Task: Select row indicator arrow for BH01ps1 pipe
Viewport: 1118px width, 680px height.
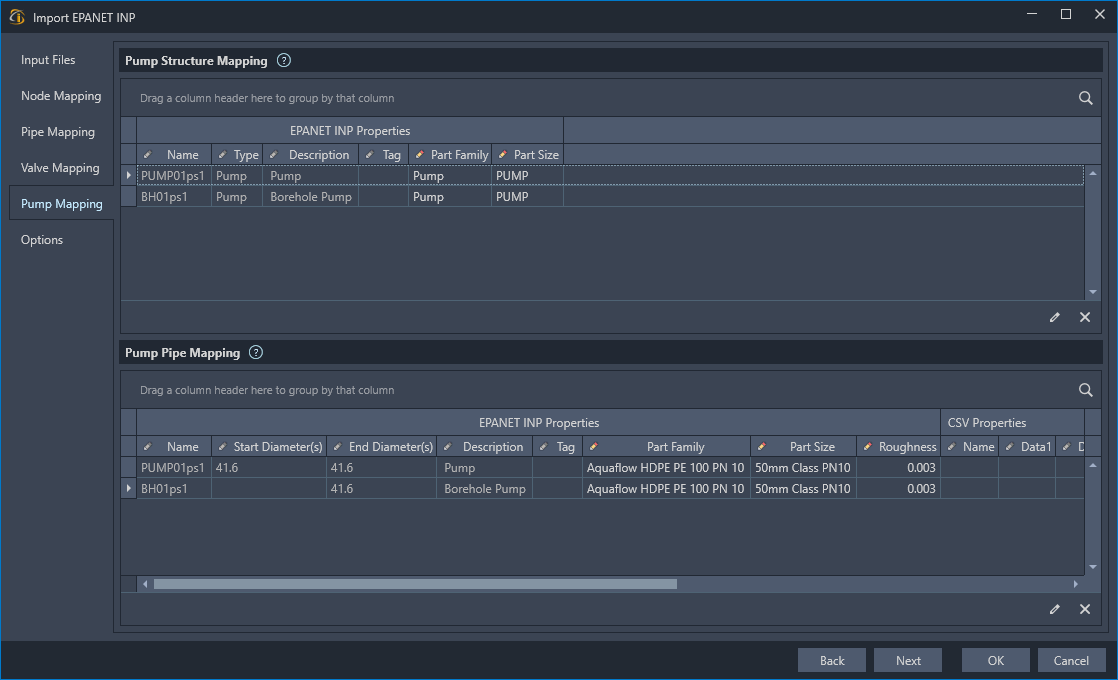Action: coord(128,488)
